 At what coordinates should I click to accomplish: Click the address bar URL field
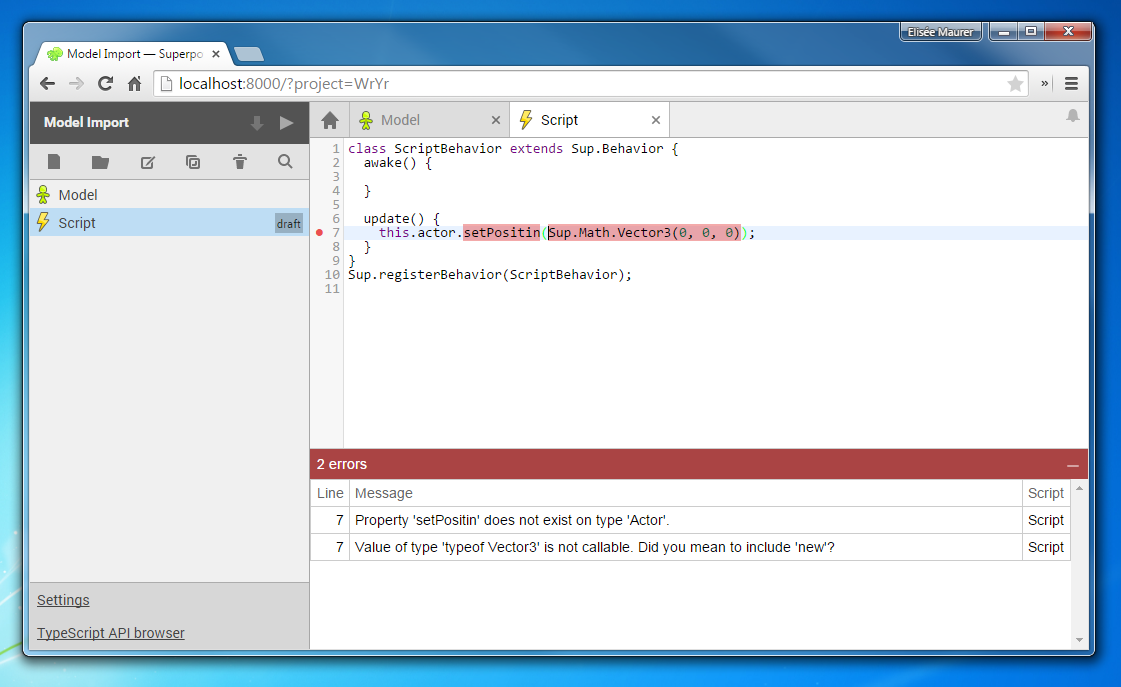[591, 84]
